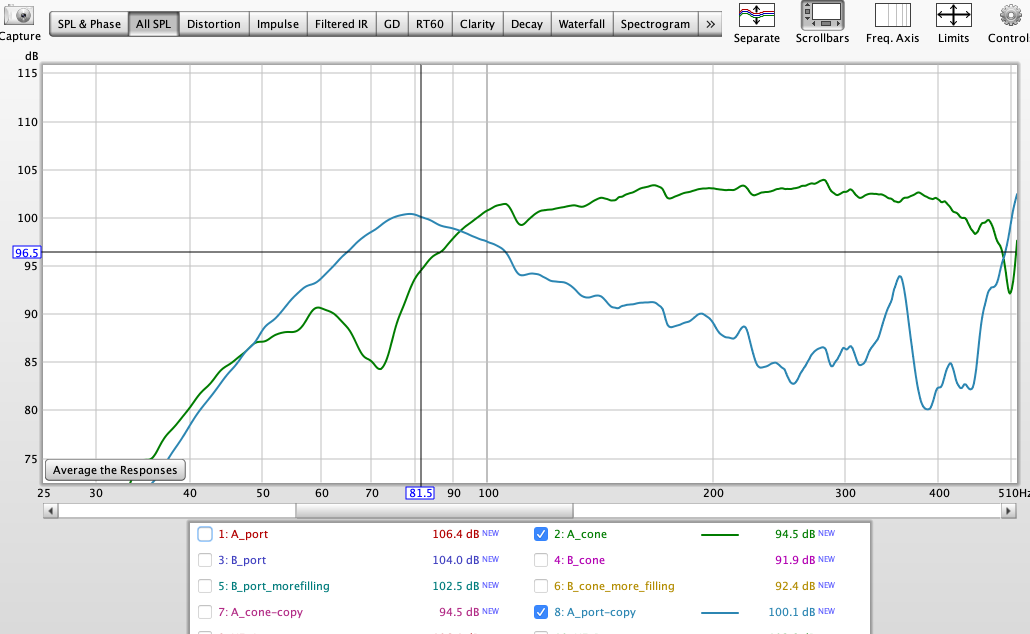Click the horizontal scrollbar left arrow
Screen dimensions: 1030x634
coord(51,510)
